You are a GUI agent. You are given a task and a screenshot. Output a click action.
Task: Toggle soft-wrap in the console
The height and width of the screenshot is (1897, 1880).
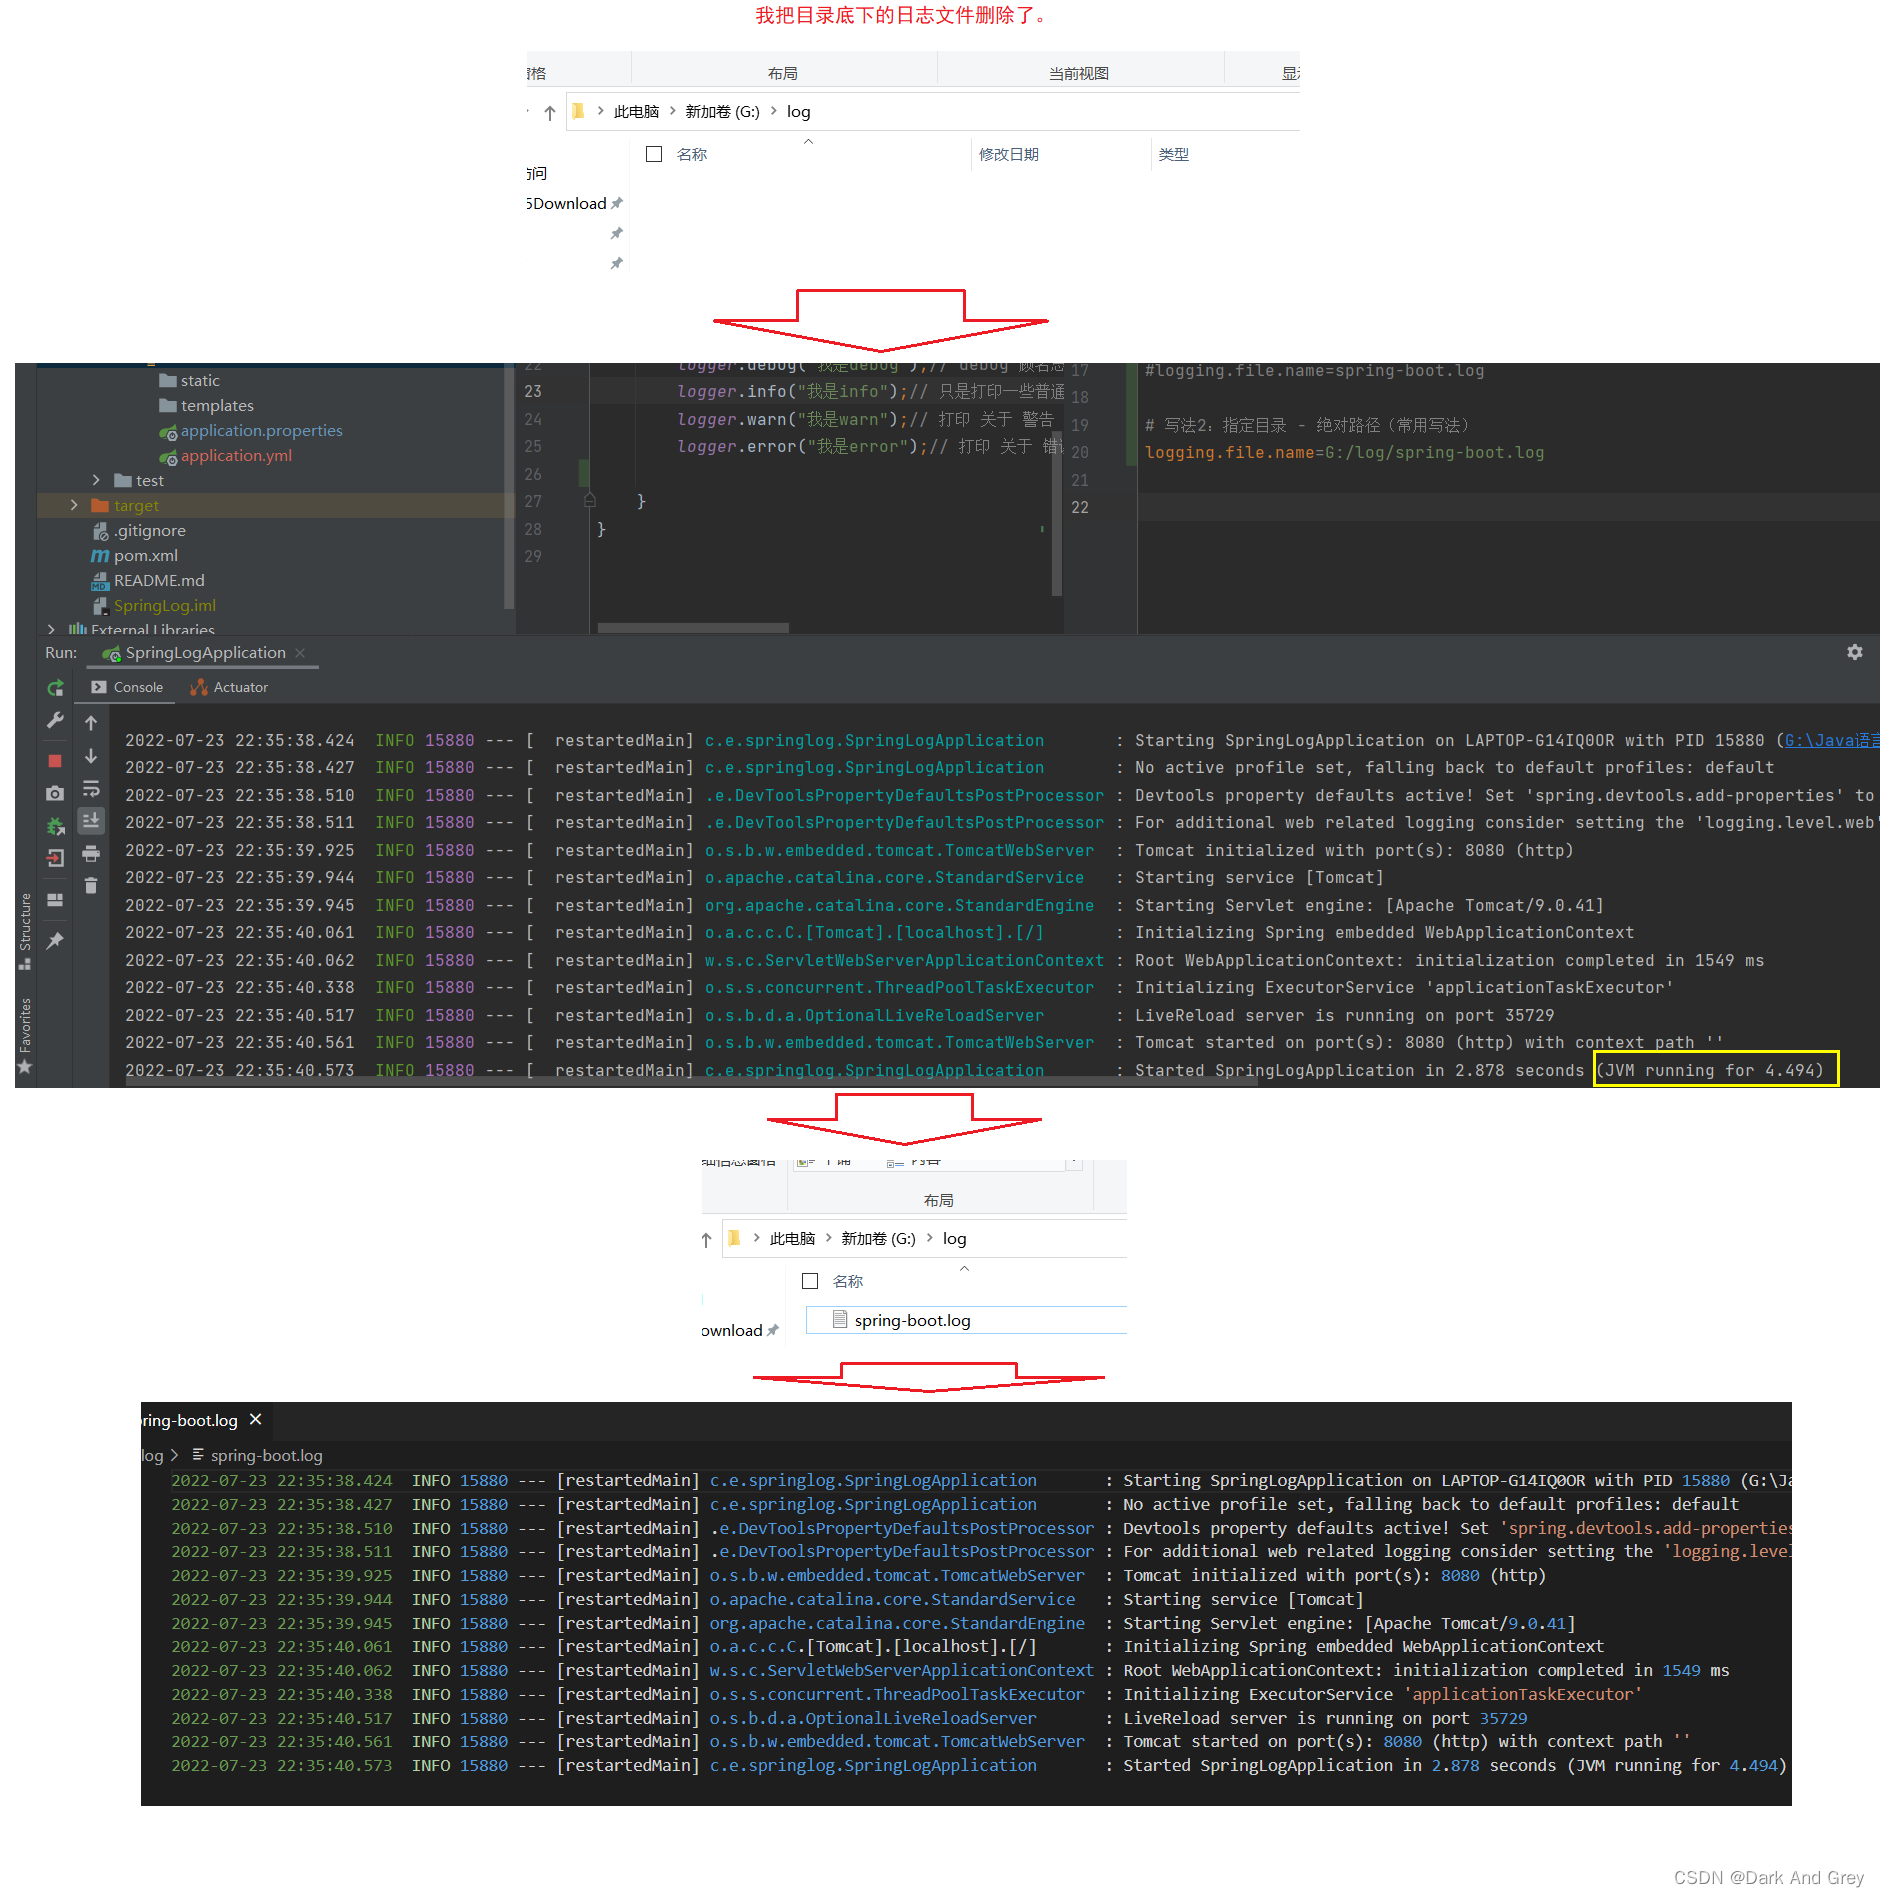pos(91,788)
